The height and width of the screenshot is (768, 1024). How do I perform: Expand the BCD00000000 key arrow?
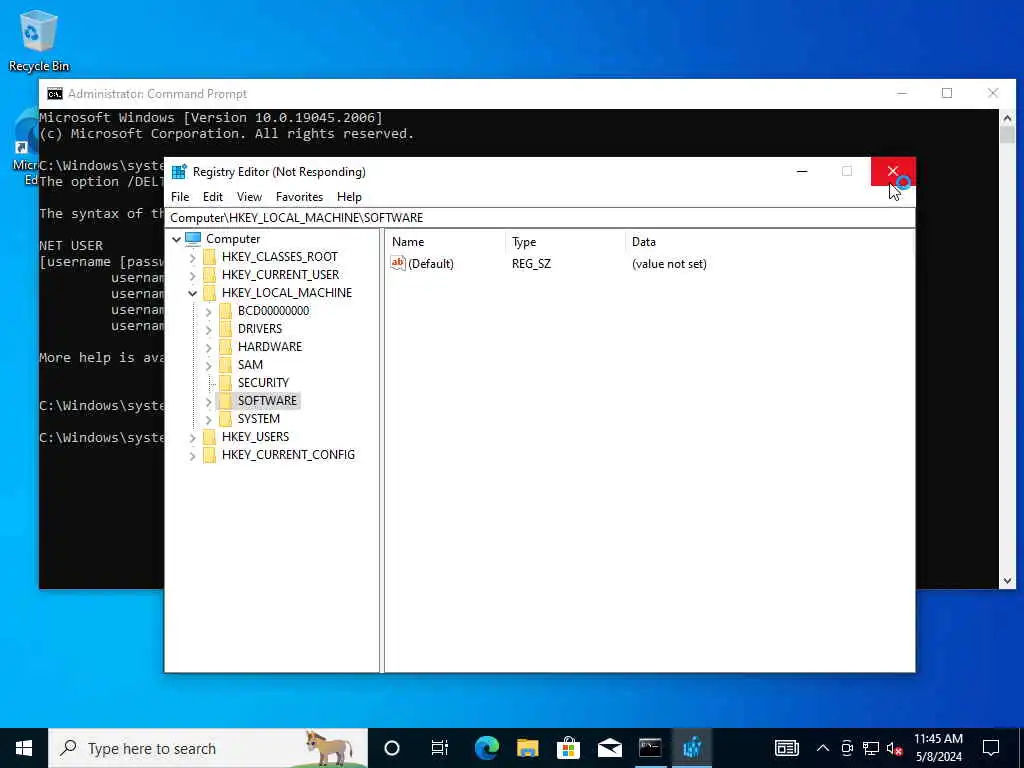click(x=208, y=312)
